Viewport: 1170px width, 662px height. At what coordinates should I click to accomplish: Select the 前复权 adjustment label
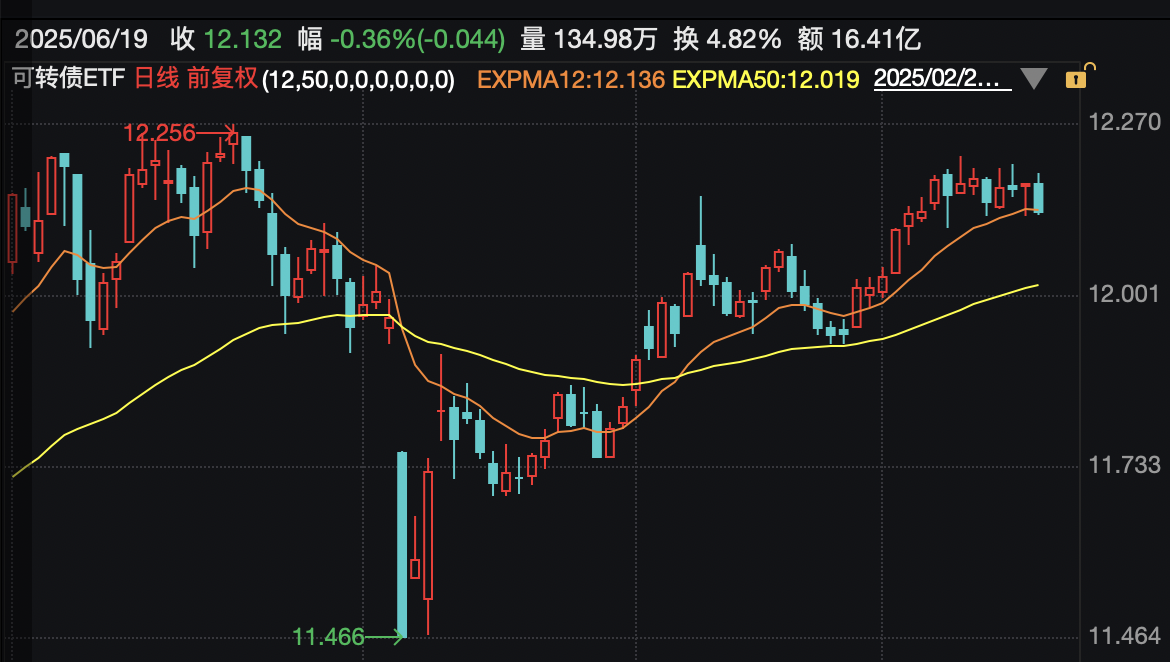(x=222, y=78)
